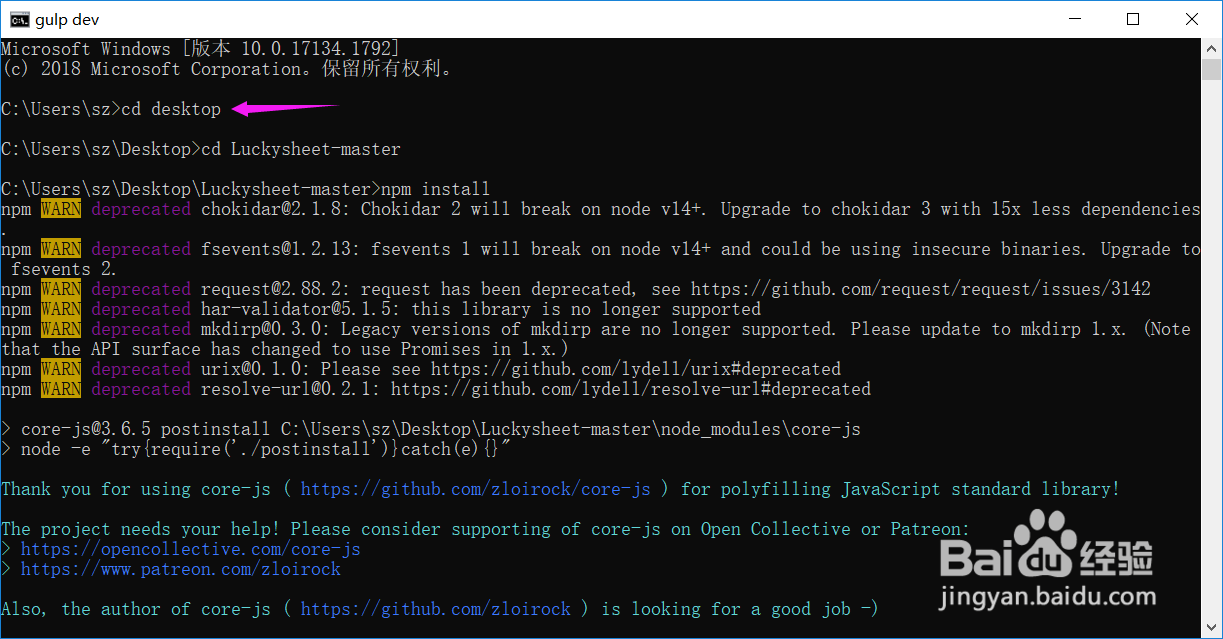This screenshot has height=639, width=1223.
Task: Click 'Microsoft Windows' version line
Action: coord(201,49)
